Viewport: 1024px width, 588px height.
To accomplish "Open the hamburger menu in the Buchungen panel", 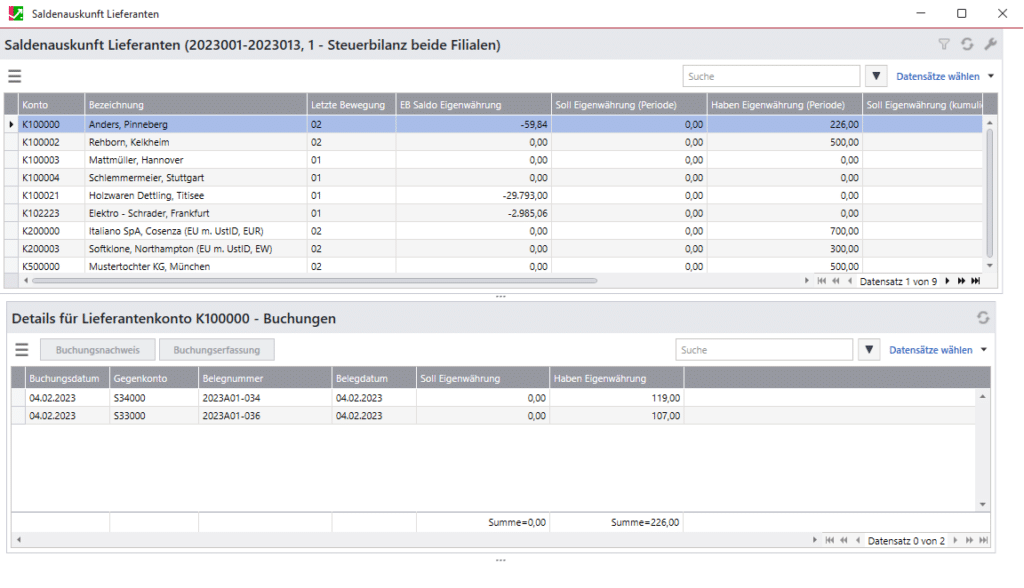I will tap(22, 350).
